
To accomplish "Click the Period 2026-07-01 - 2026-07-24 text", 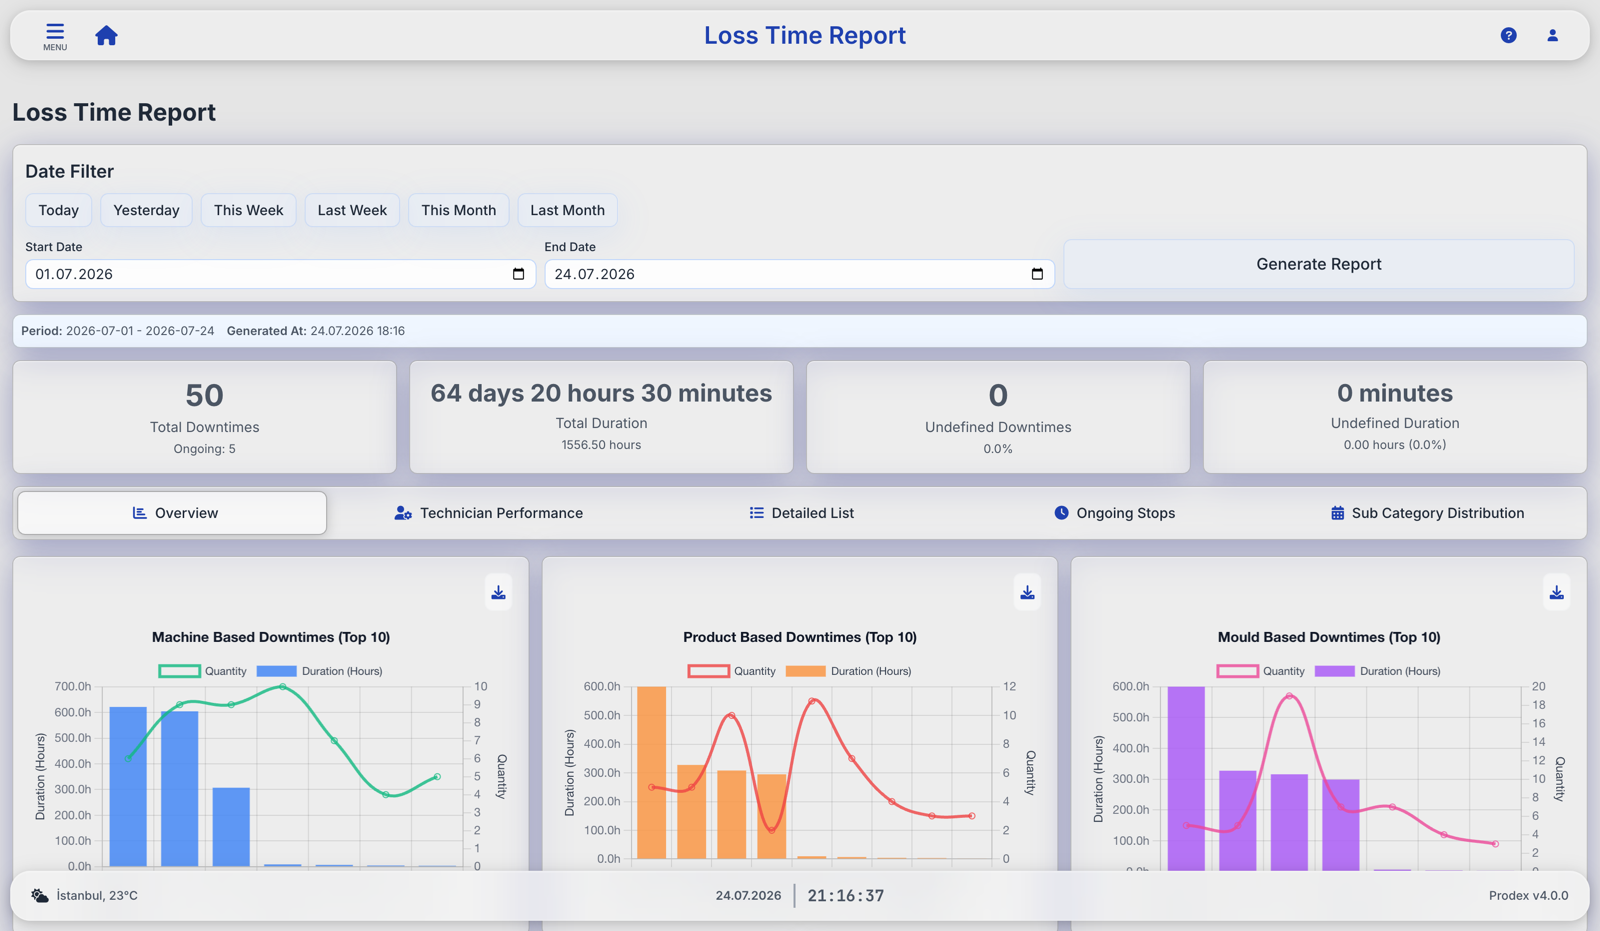I will click(x=118, y=331).
